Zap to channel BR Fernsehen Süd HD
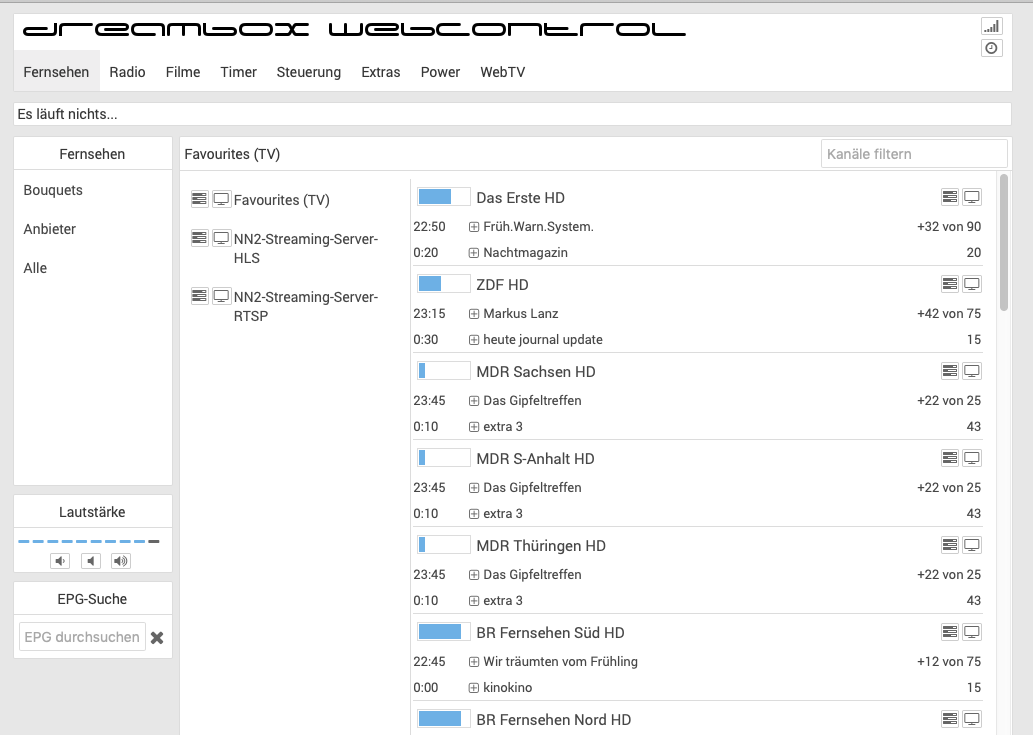The height and width of the screenshot is (735, 1033). (x=550, y=633)
